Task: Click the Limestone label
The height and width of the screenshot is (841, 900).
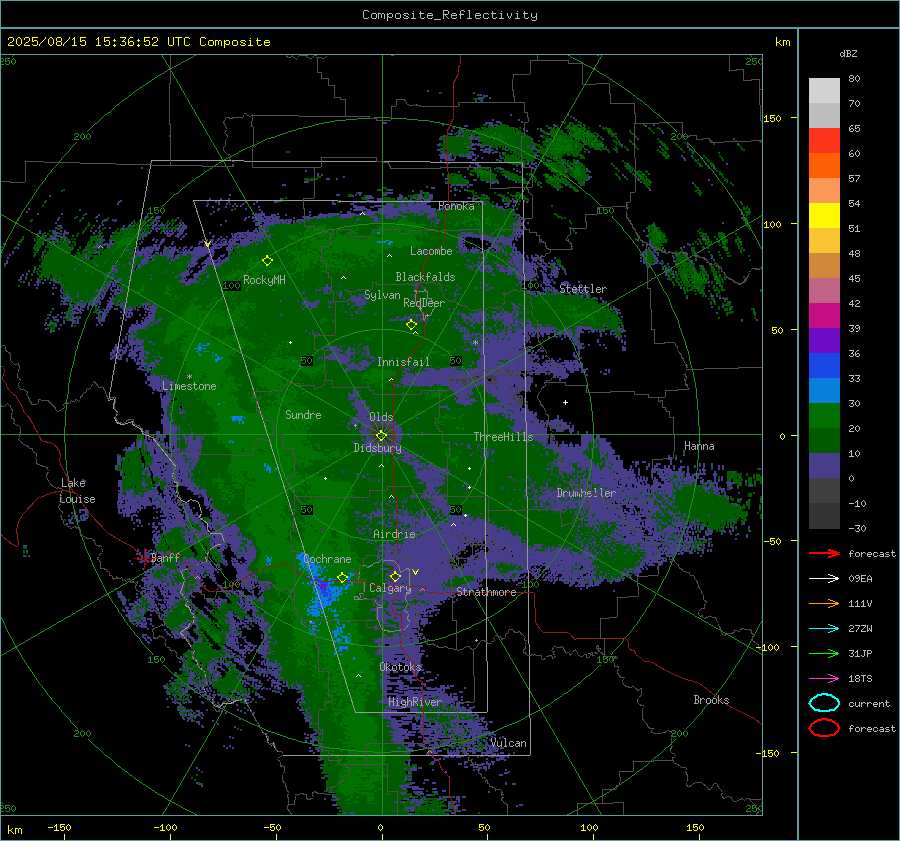Action: 189,386
